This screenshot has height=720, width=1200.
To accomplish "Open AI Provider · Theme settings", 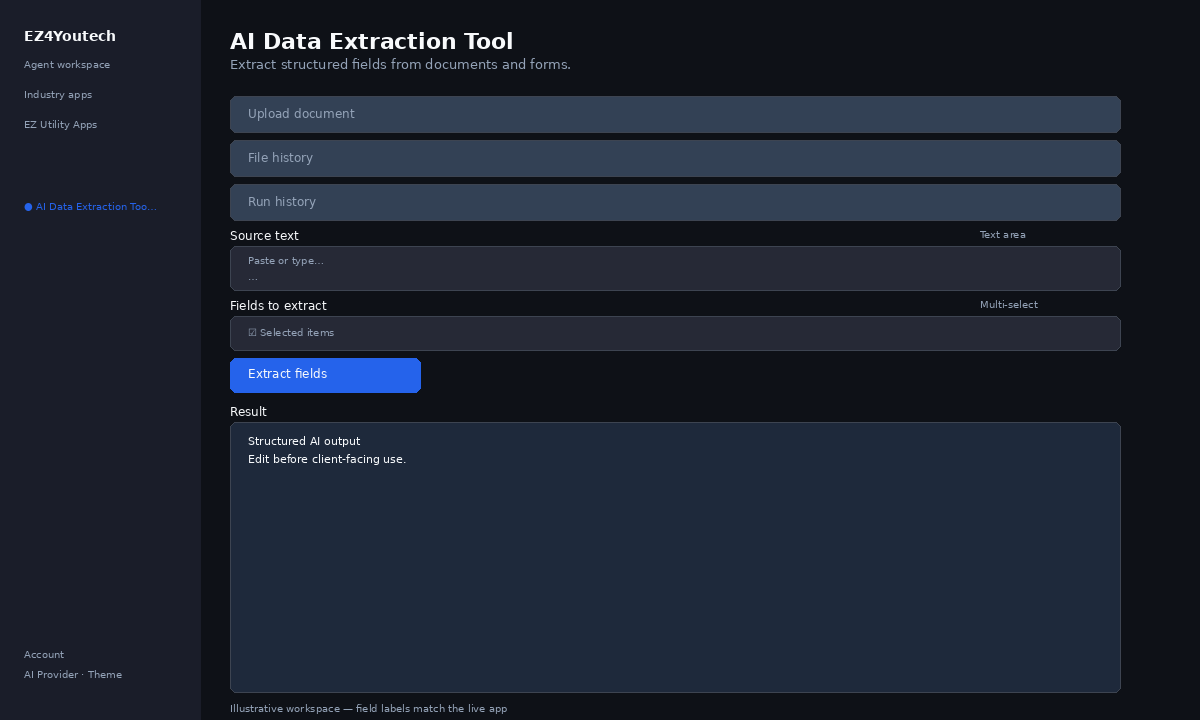I will click(x=73, y=675).
